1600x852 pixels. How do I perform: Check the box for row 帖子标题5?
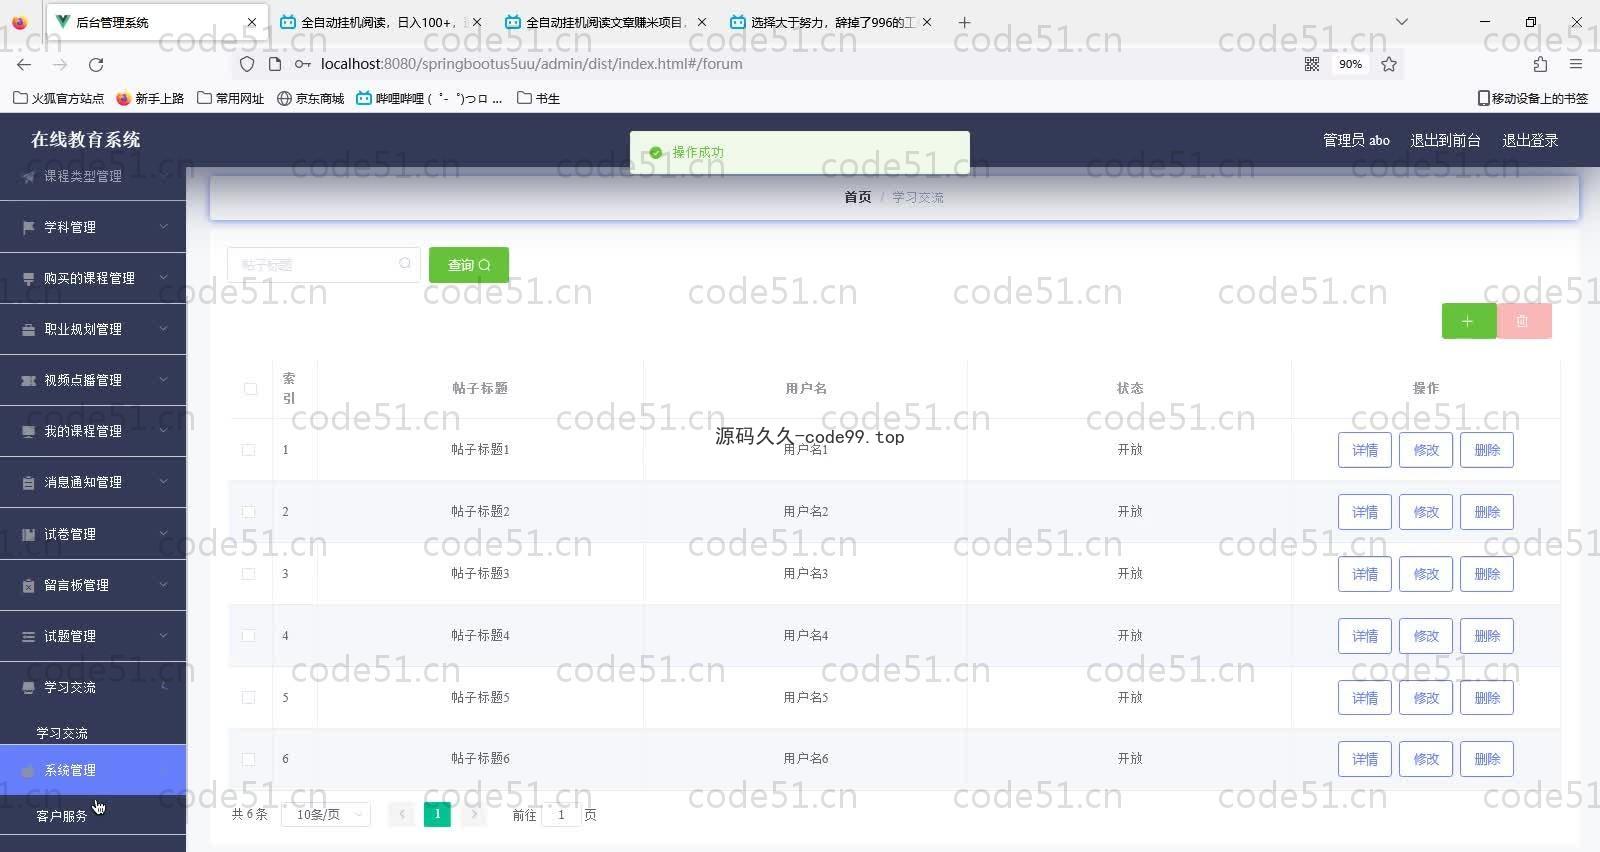tap(248, 698)
